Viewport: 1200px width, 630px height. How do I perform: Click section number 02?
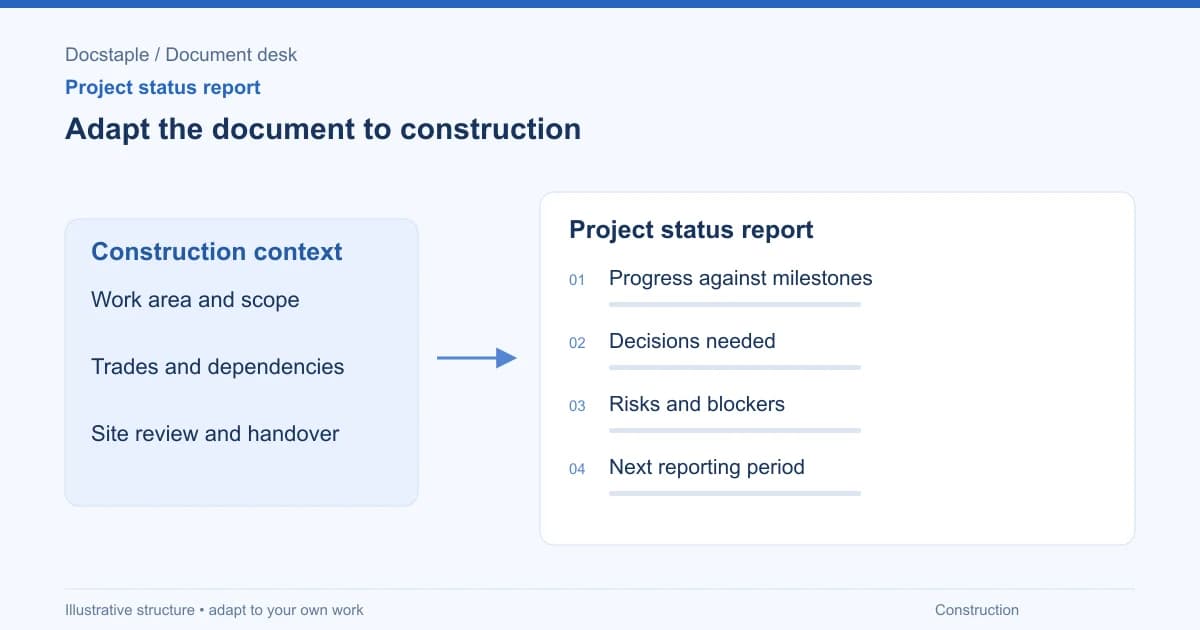click(577, 343)
